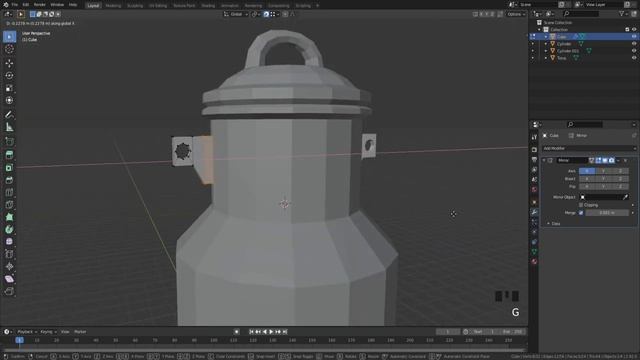640x360 pixels.
Task: Play the animation in timeline
Action: [x=271, y=332]
